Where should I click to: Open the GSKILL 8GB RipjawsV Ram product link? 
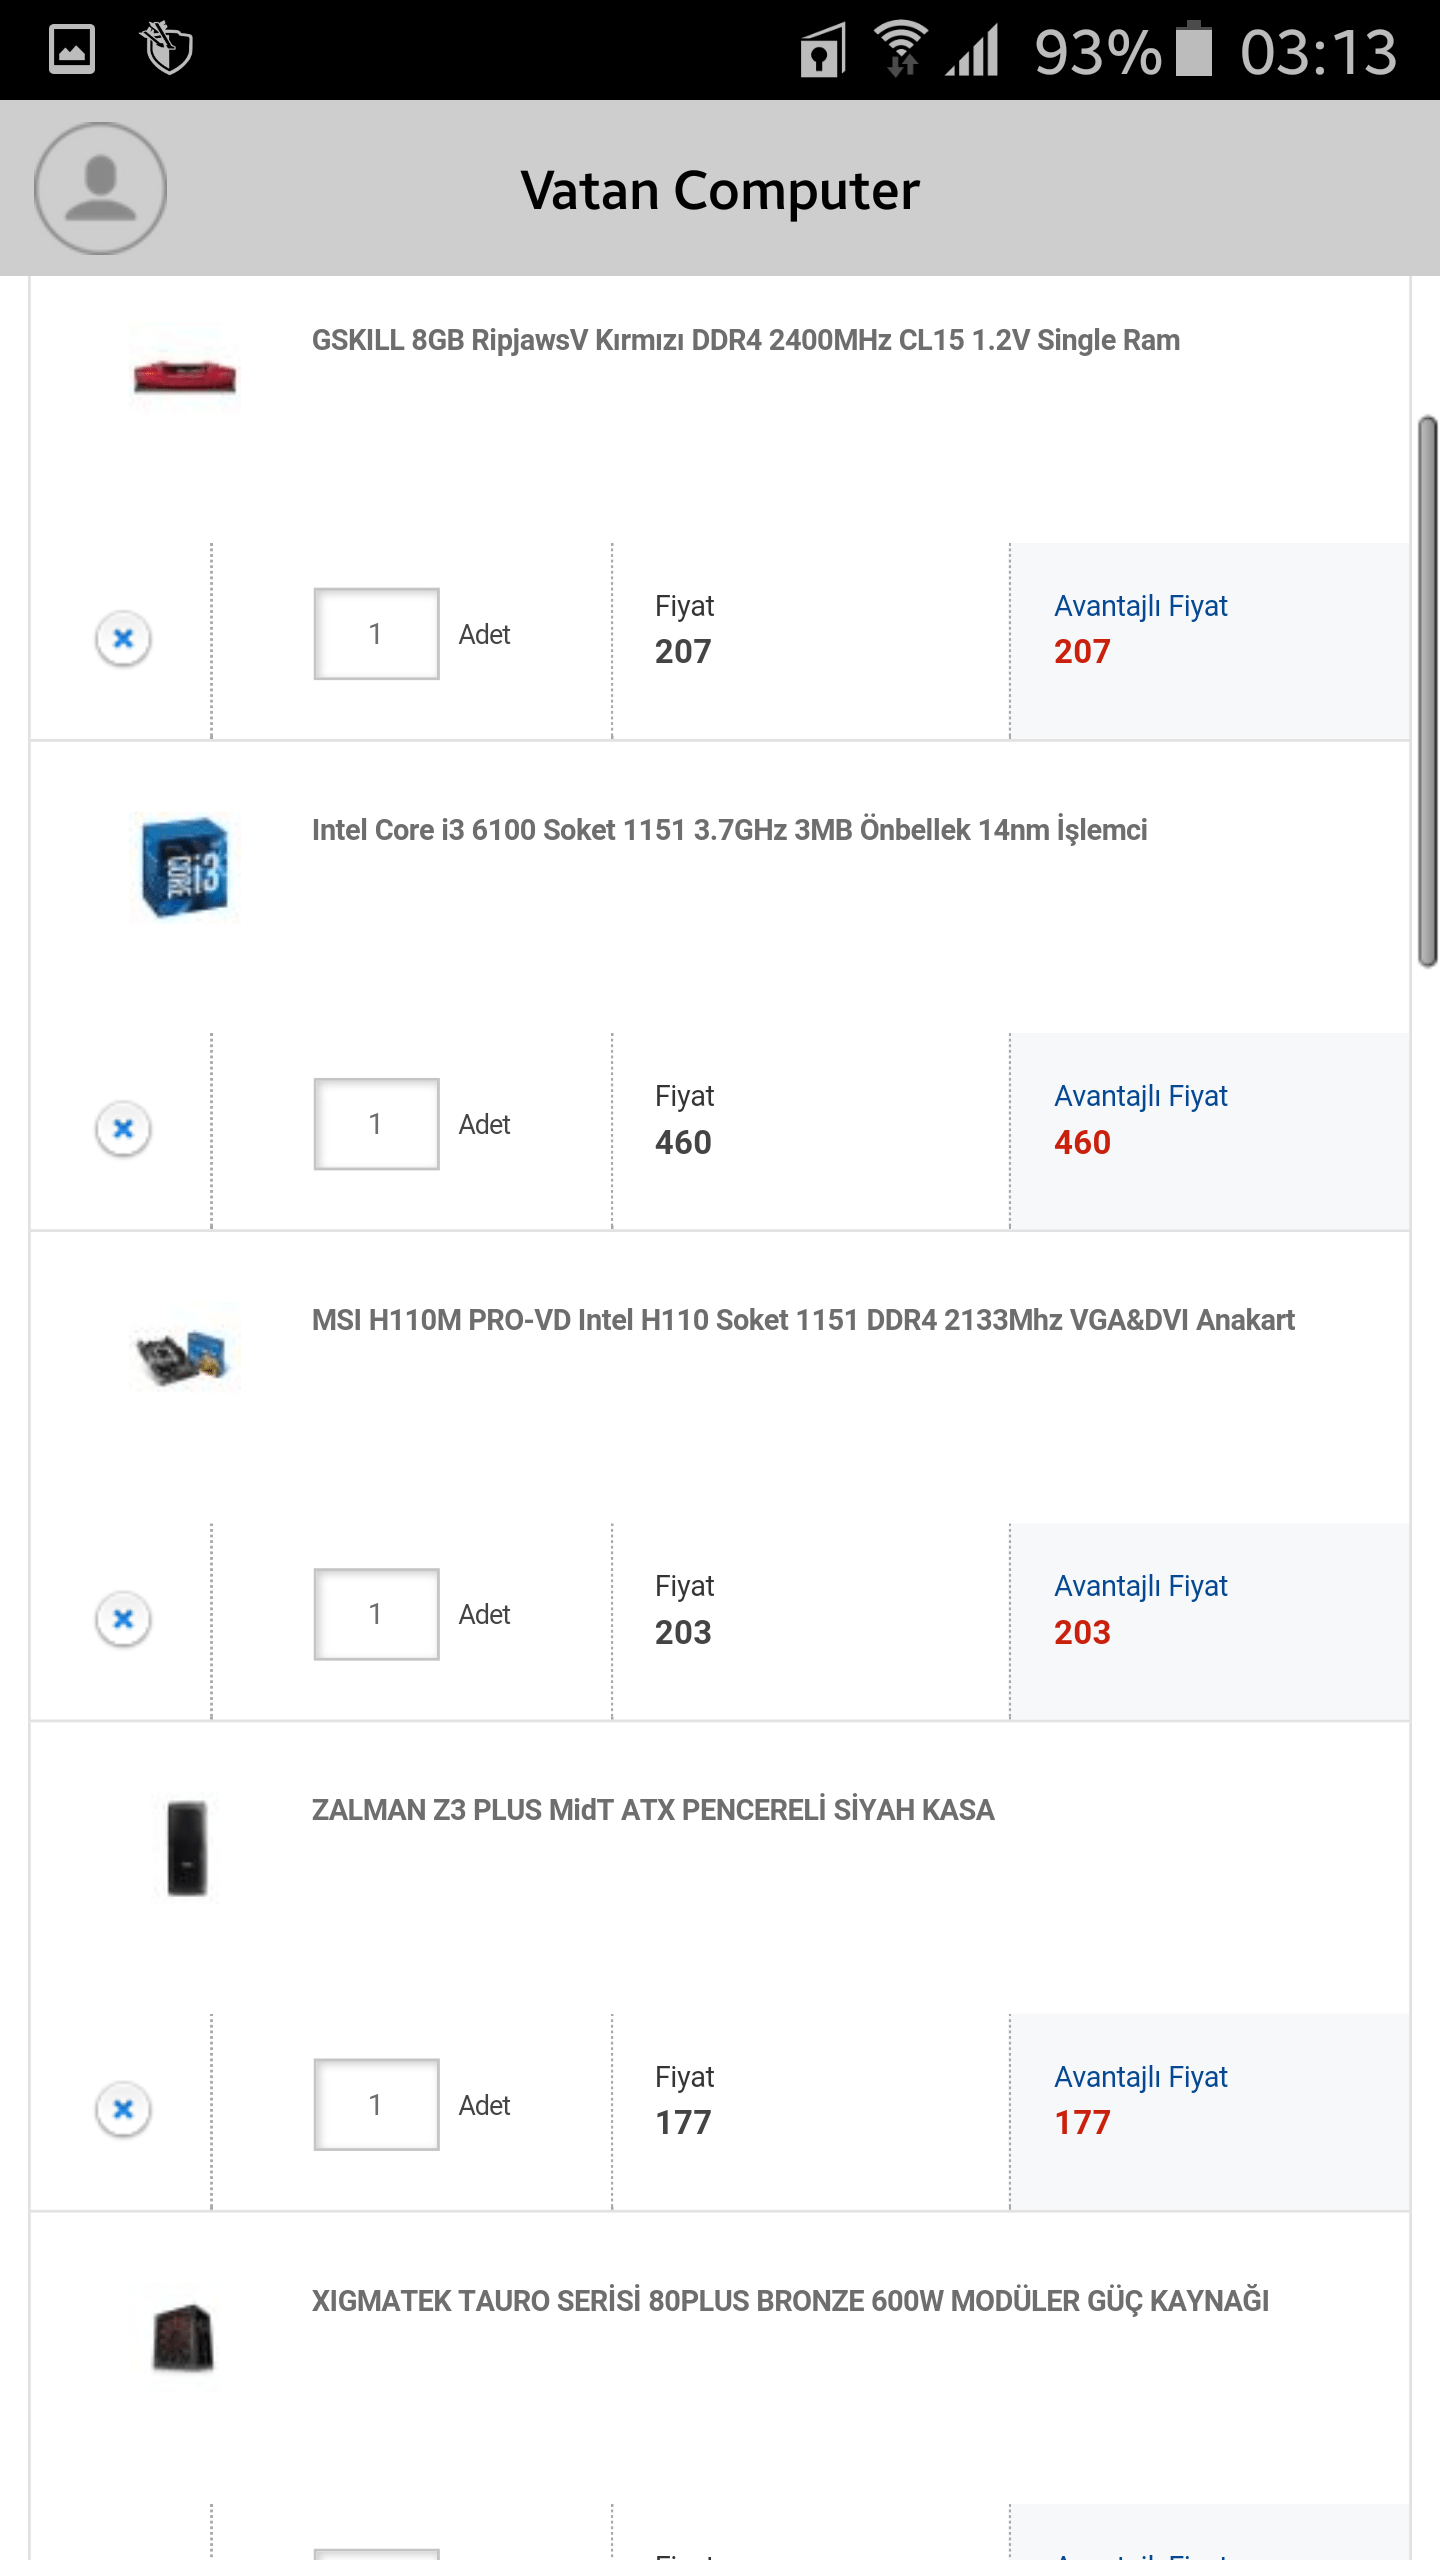coord(745,340)
